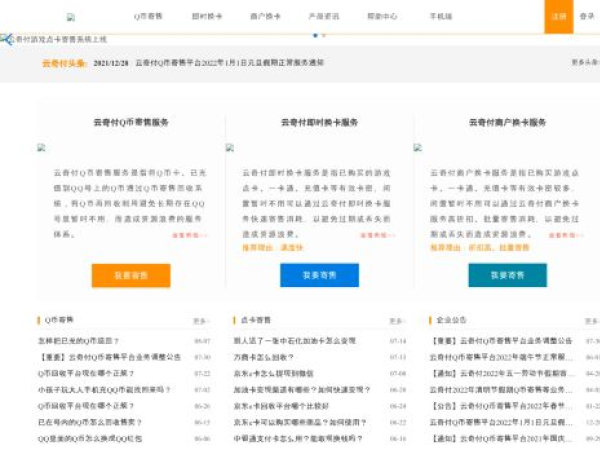Click the orange marker beside Q币寄售 list heading
The height and width of the screenshot is (450, 600).
(39, 320)
